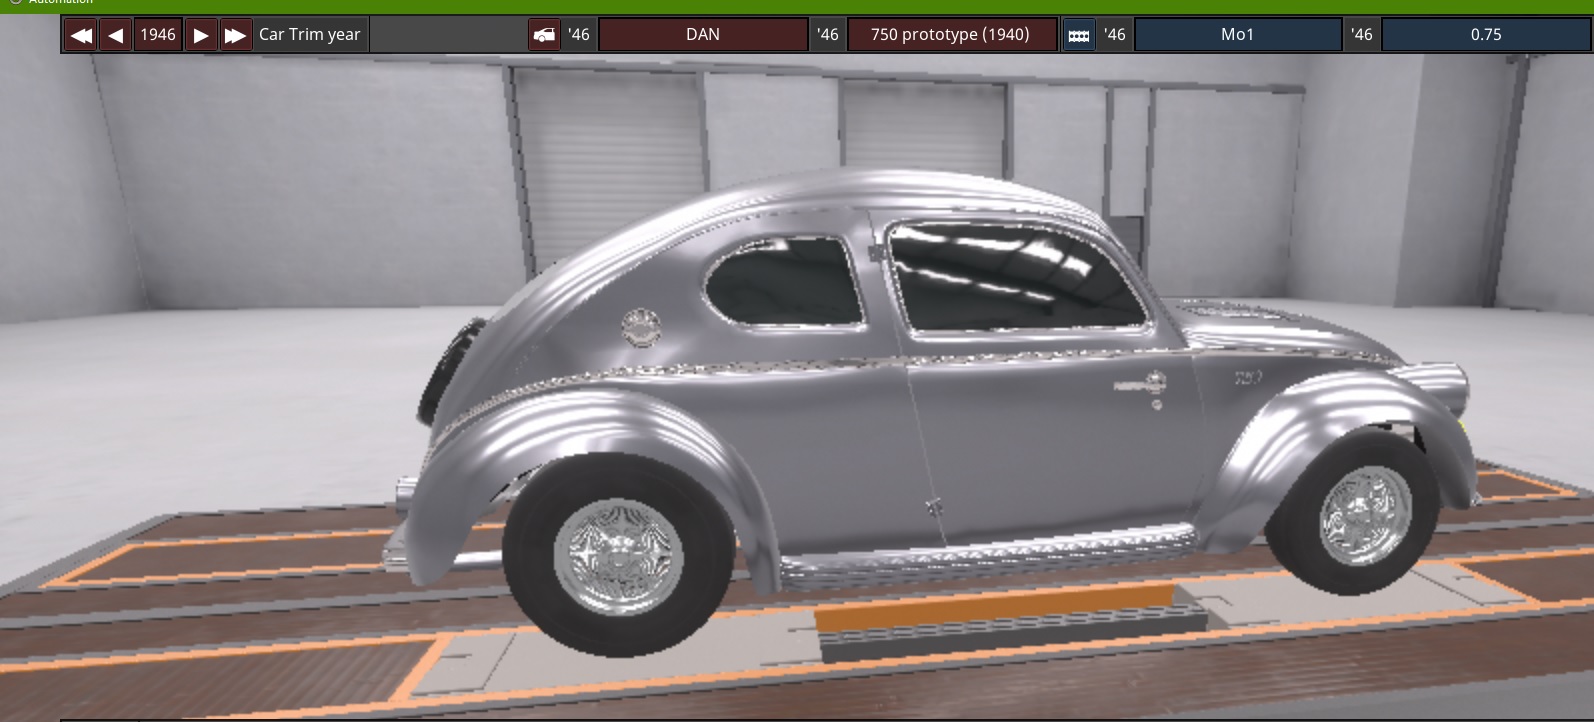Click the 1946 year display

click(x=157, y=35)
